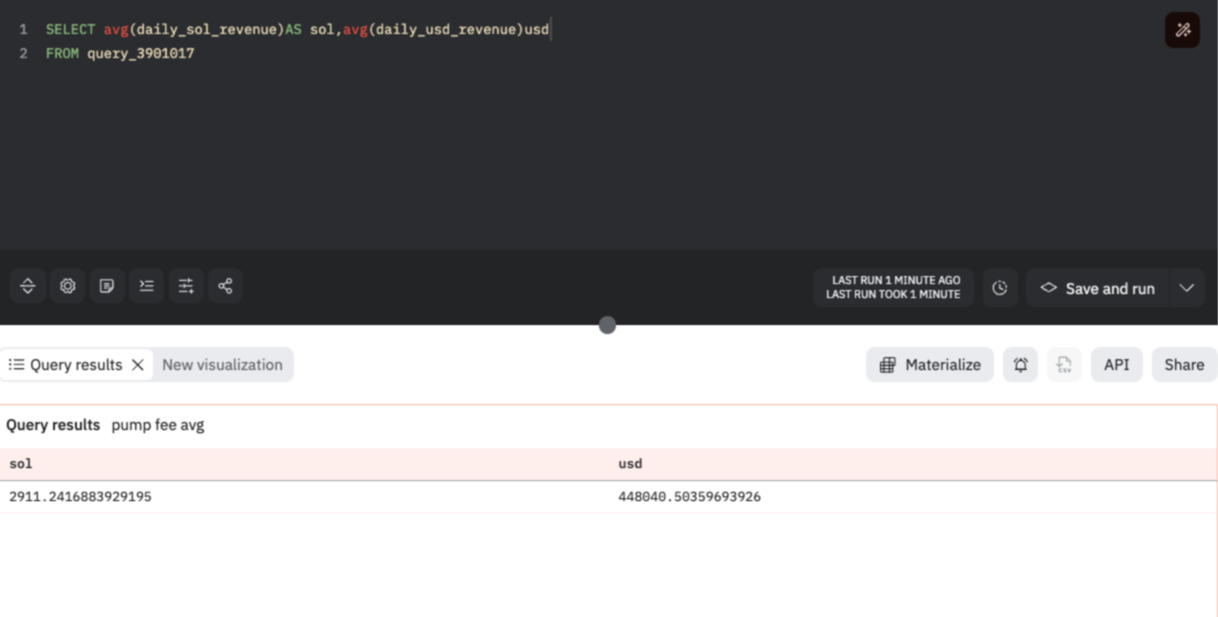Click the expand editor icon
Image resolution: width=1218 pixels, height=617 pixels.
28,286
